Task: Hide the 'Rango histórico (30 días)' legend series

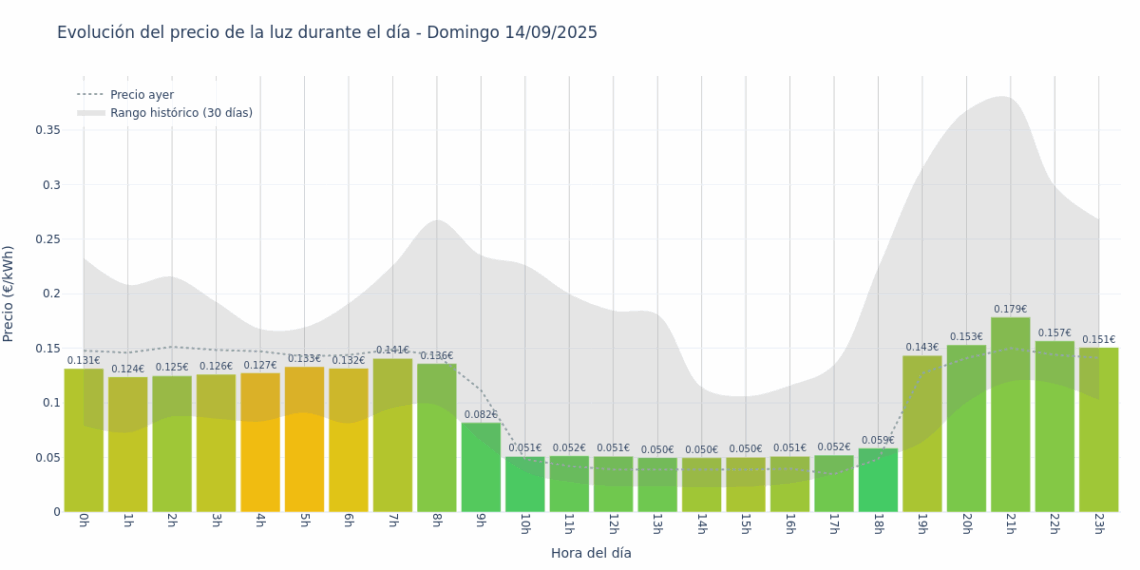Action: coord(180,113)
